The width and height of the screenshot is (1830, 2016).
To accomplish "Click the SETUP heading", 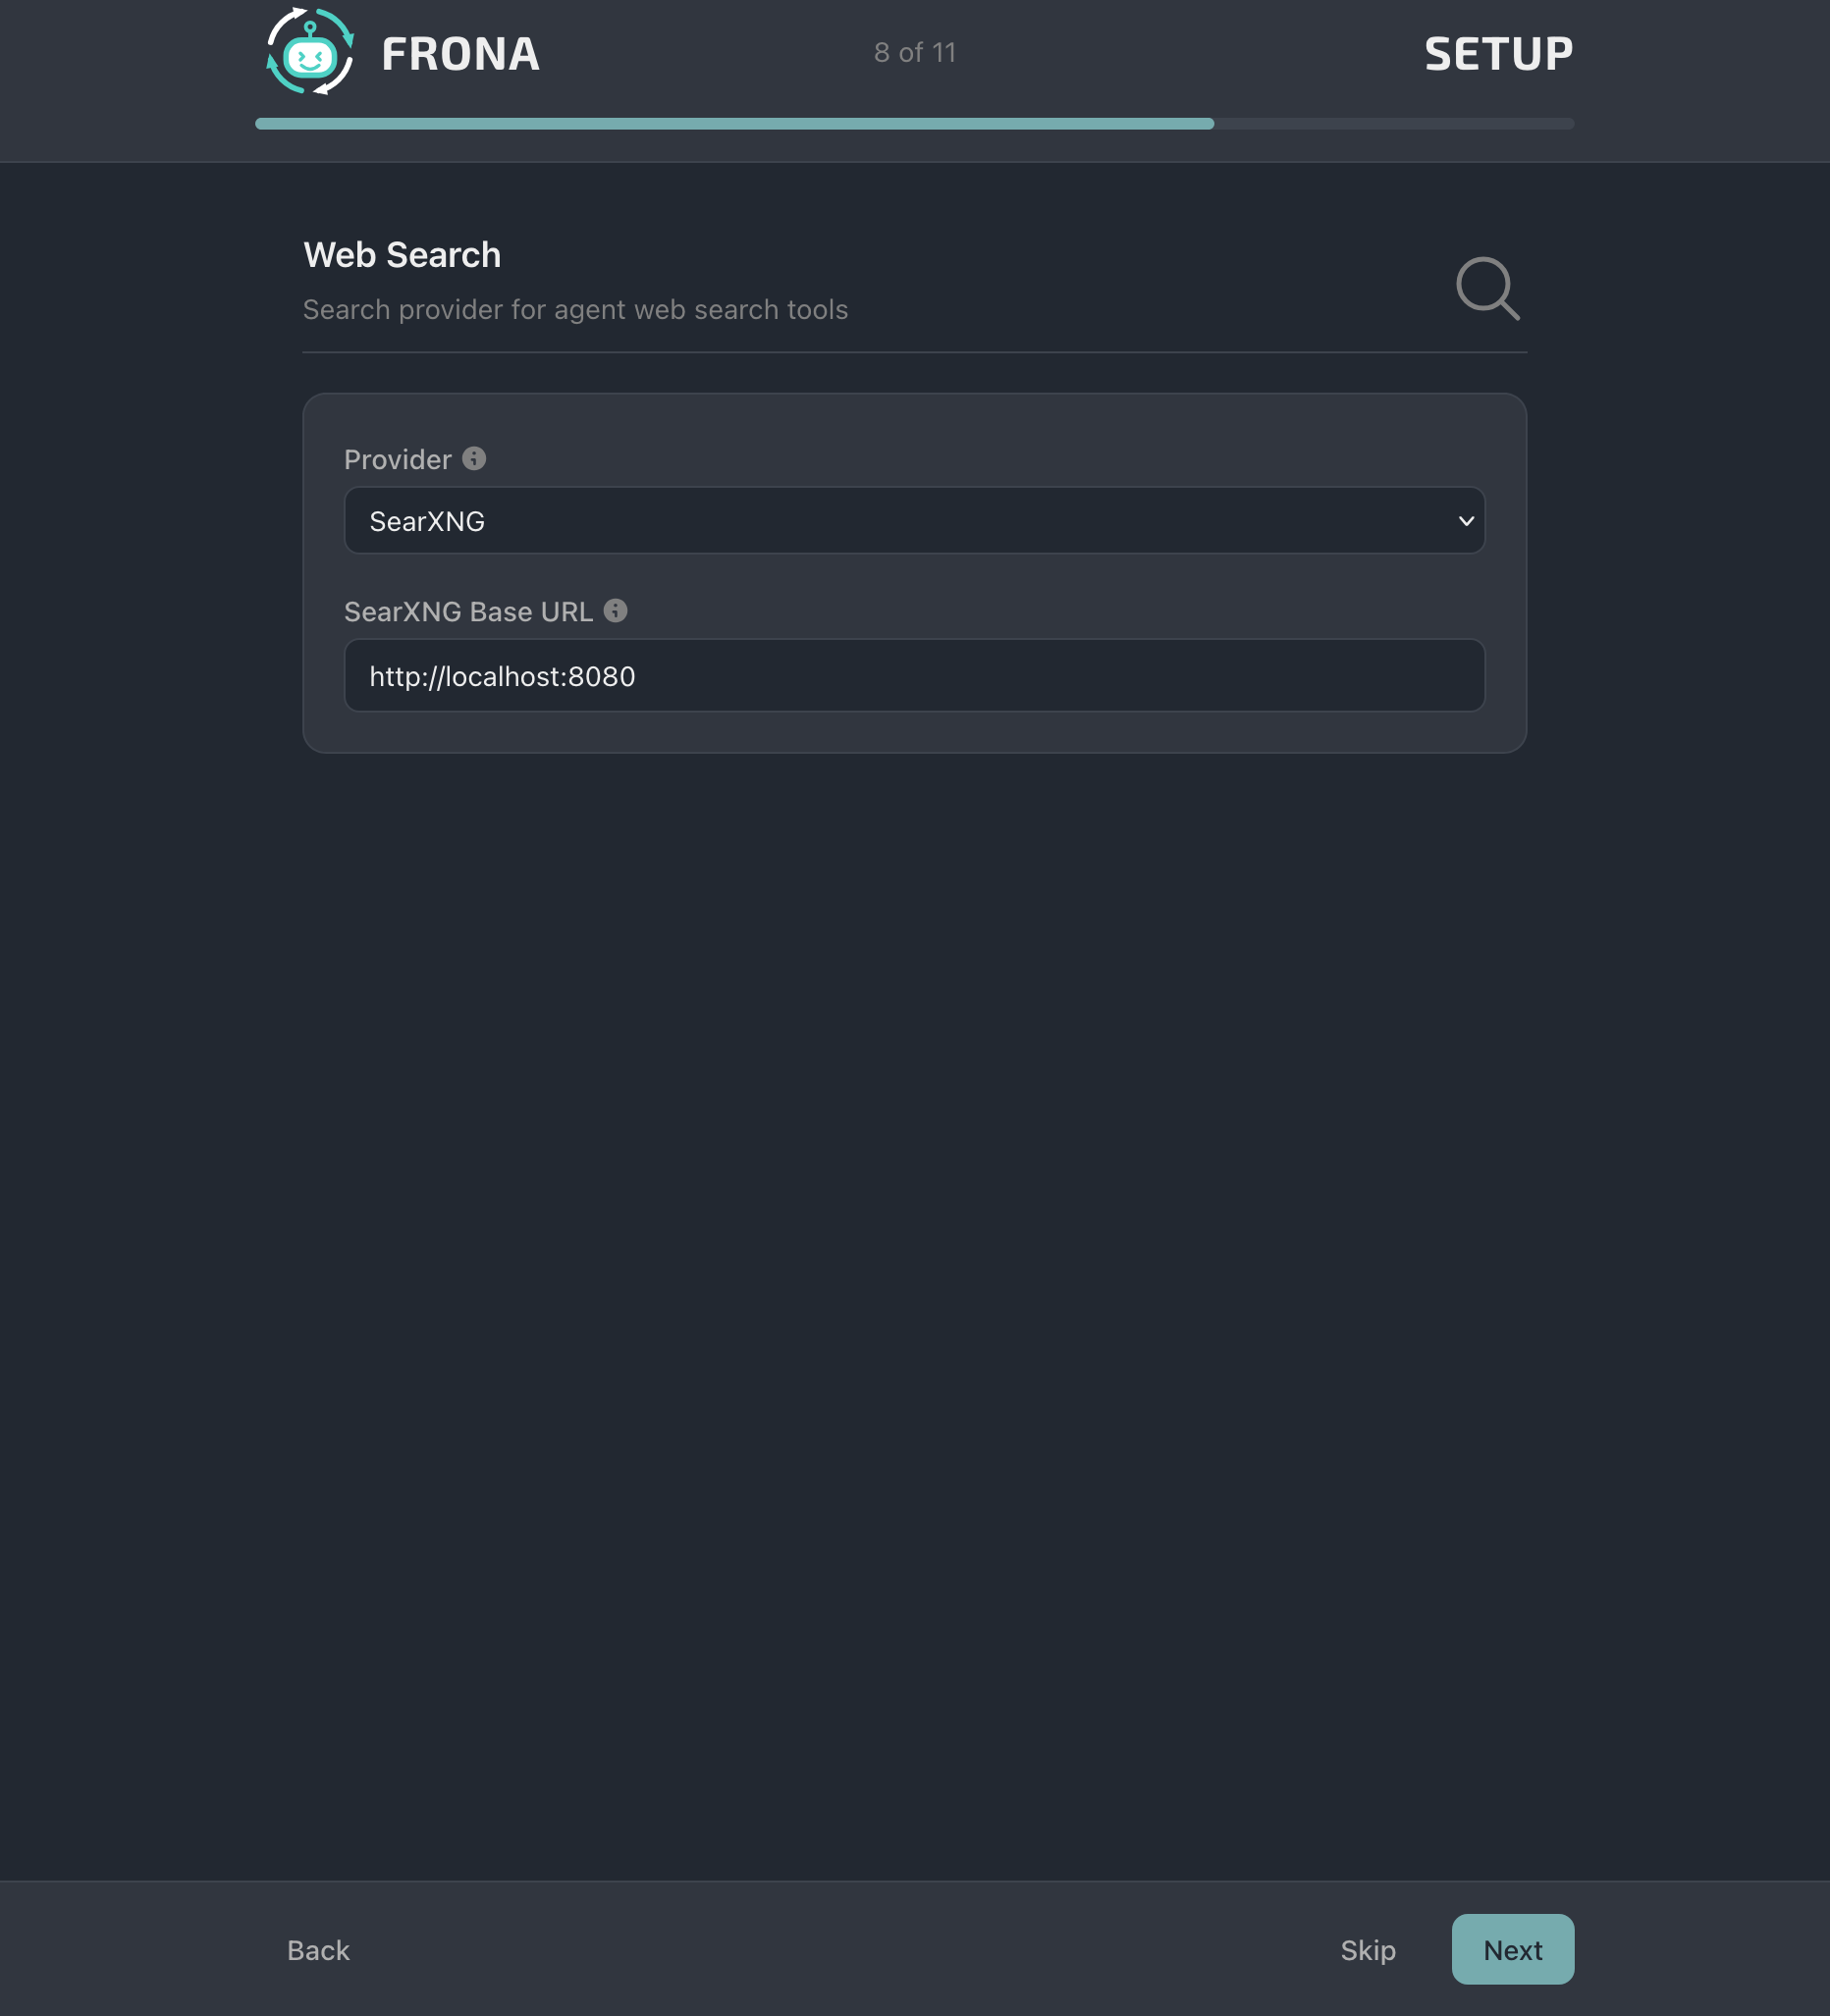I will click(1497, 52).
